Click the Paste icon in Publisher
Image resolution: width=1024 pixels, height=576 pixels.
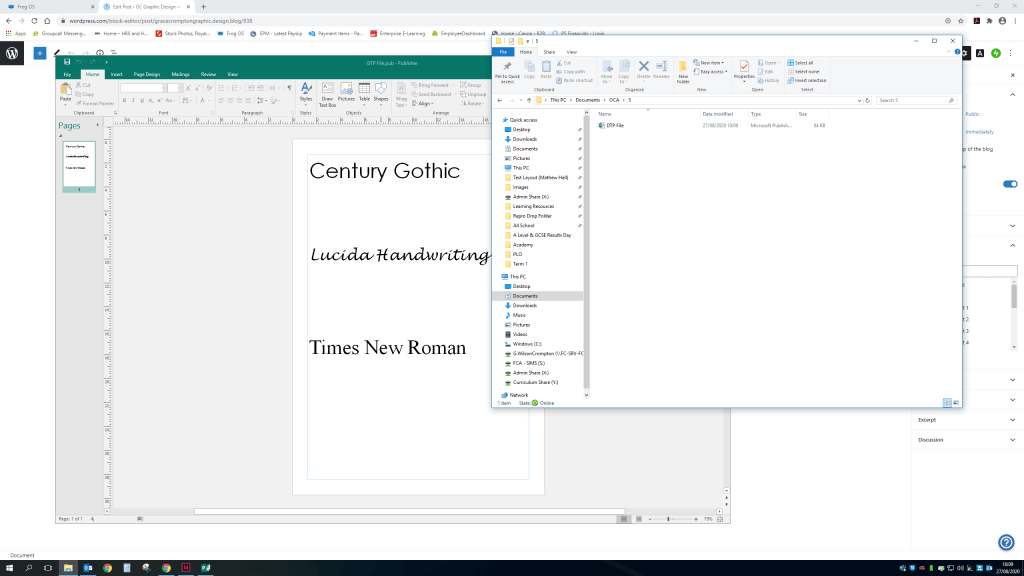coord(66,93)
